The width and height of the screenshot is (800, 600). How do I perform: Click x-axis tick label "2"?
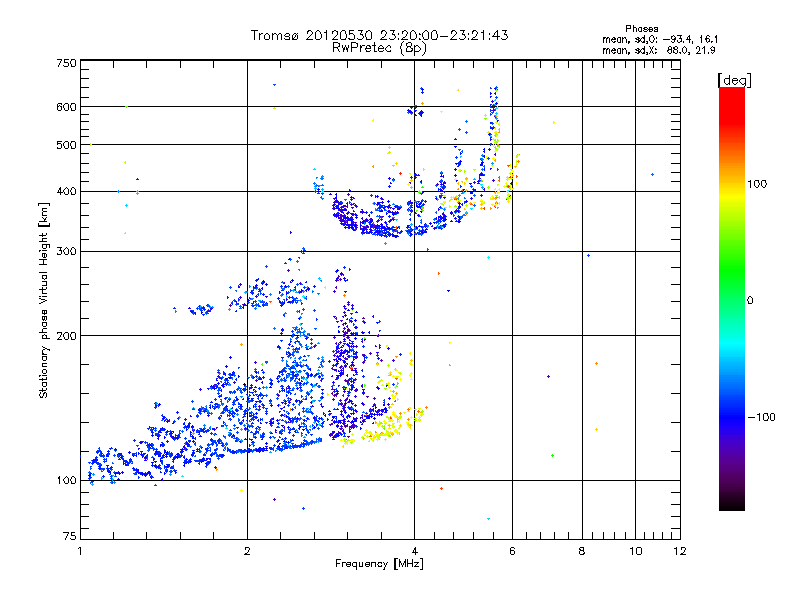point(247,551)
